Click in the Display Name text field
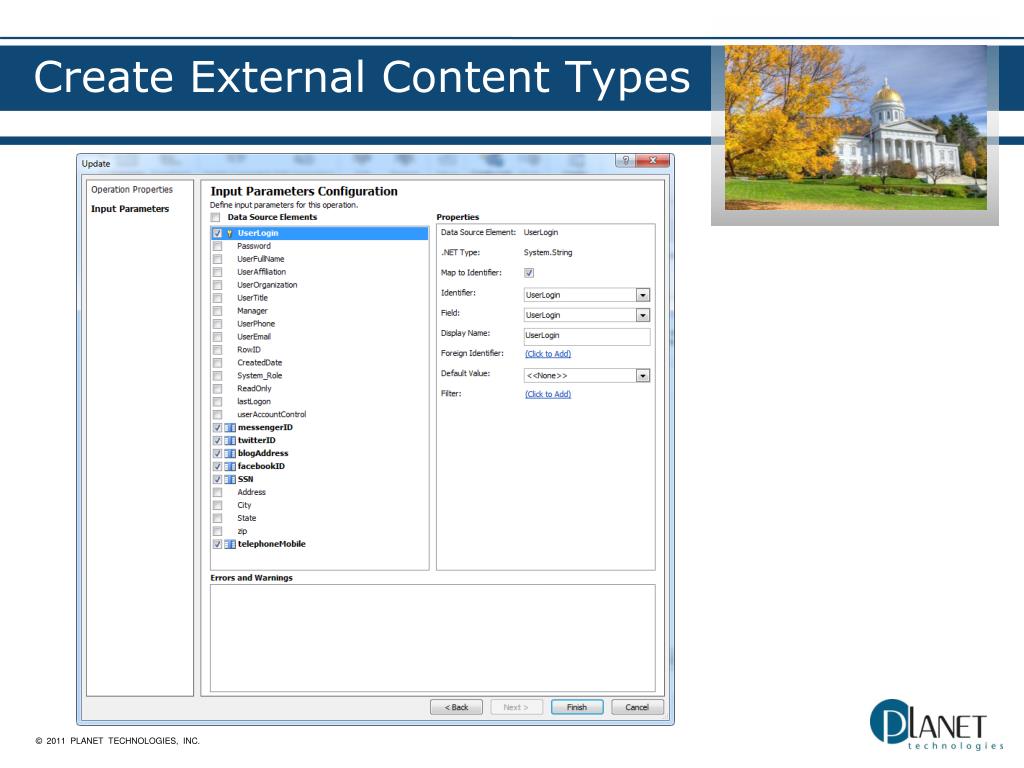The height and width of the screenshot is (768, 1024). tap(586, 336)
